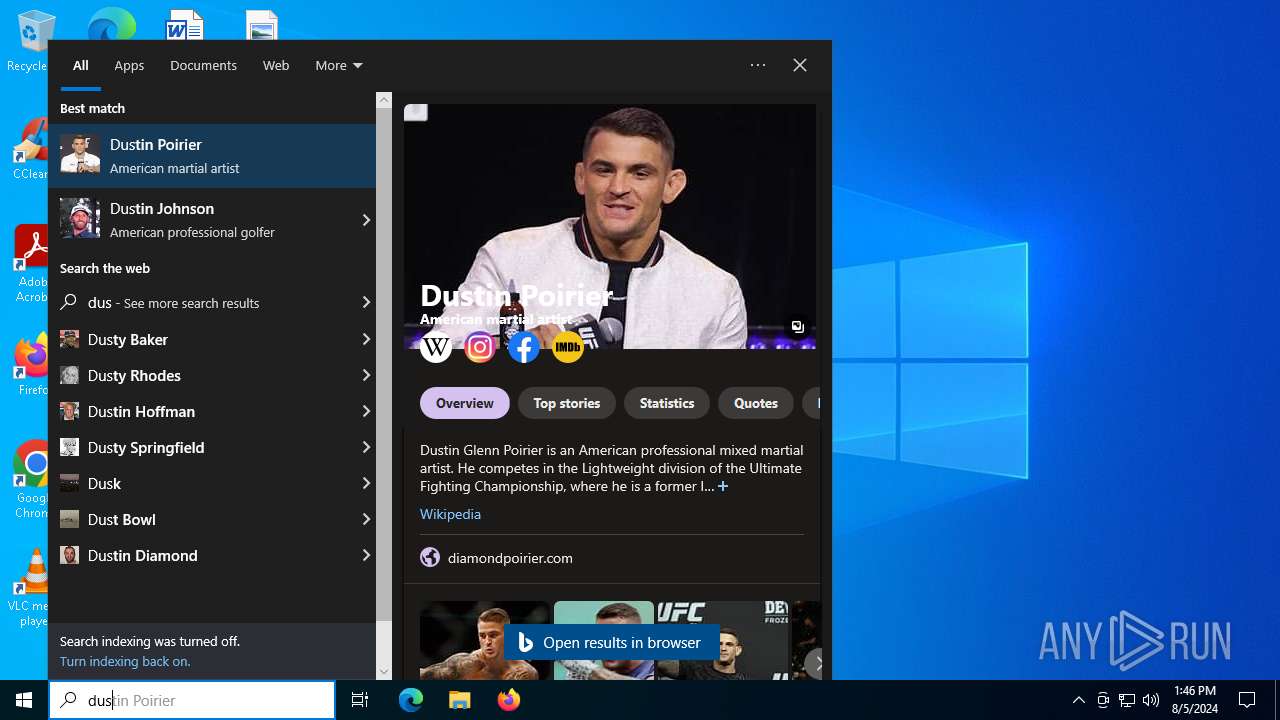The image size is (1280, 720).
Task: Expand the Dustin Hoffman suggestion arrow
Action: [x=366, y=411]
